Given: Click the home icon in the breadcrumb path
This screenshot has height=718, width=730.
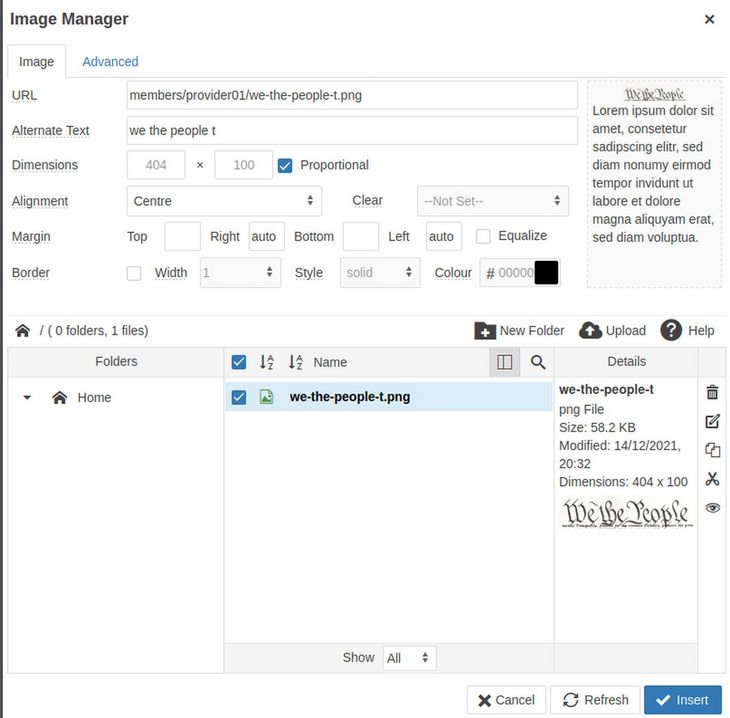Looking at the screenshot, I should pos(22,331).
